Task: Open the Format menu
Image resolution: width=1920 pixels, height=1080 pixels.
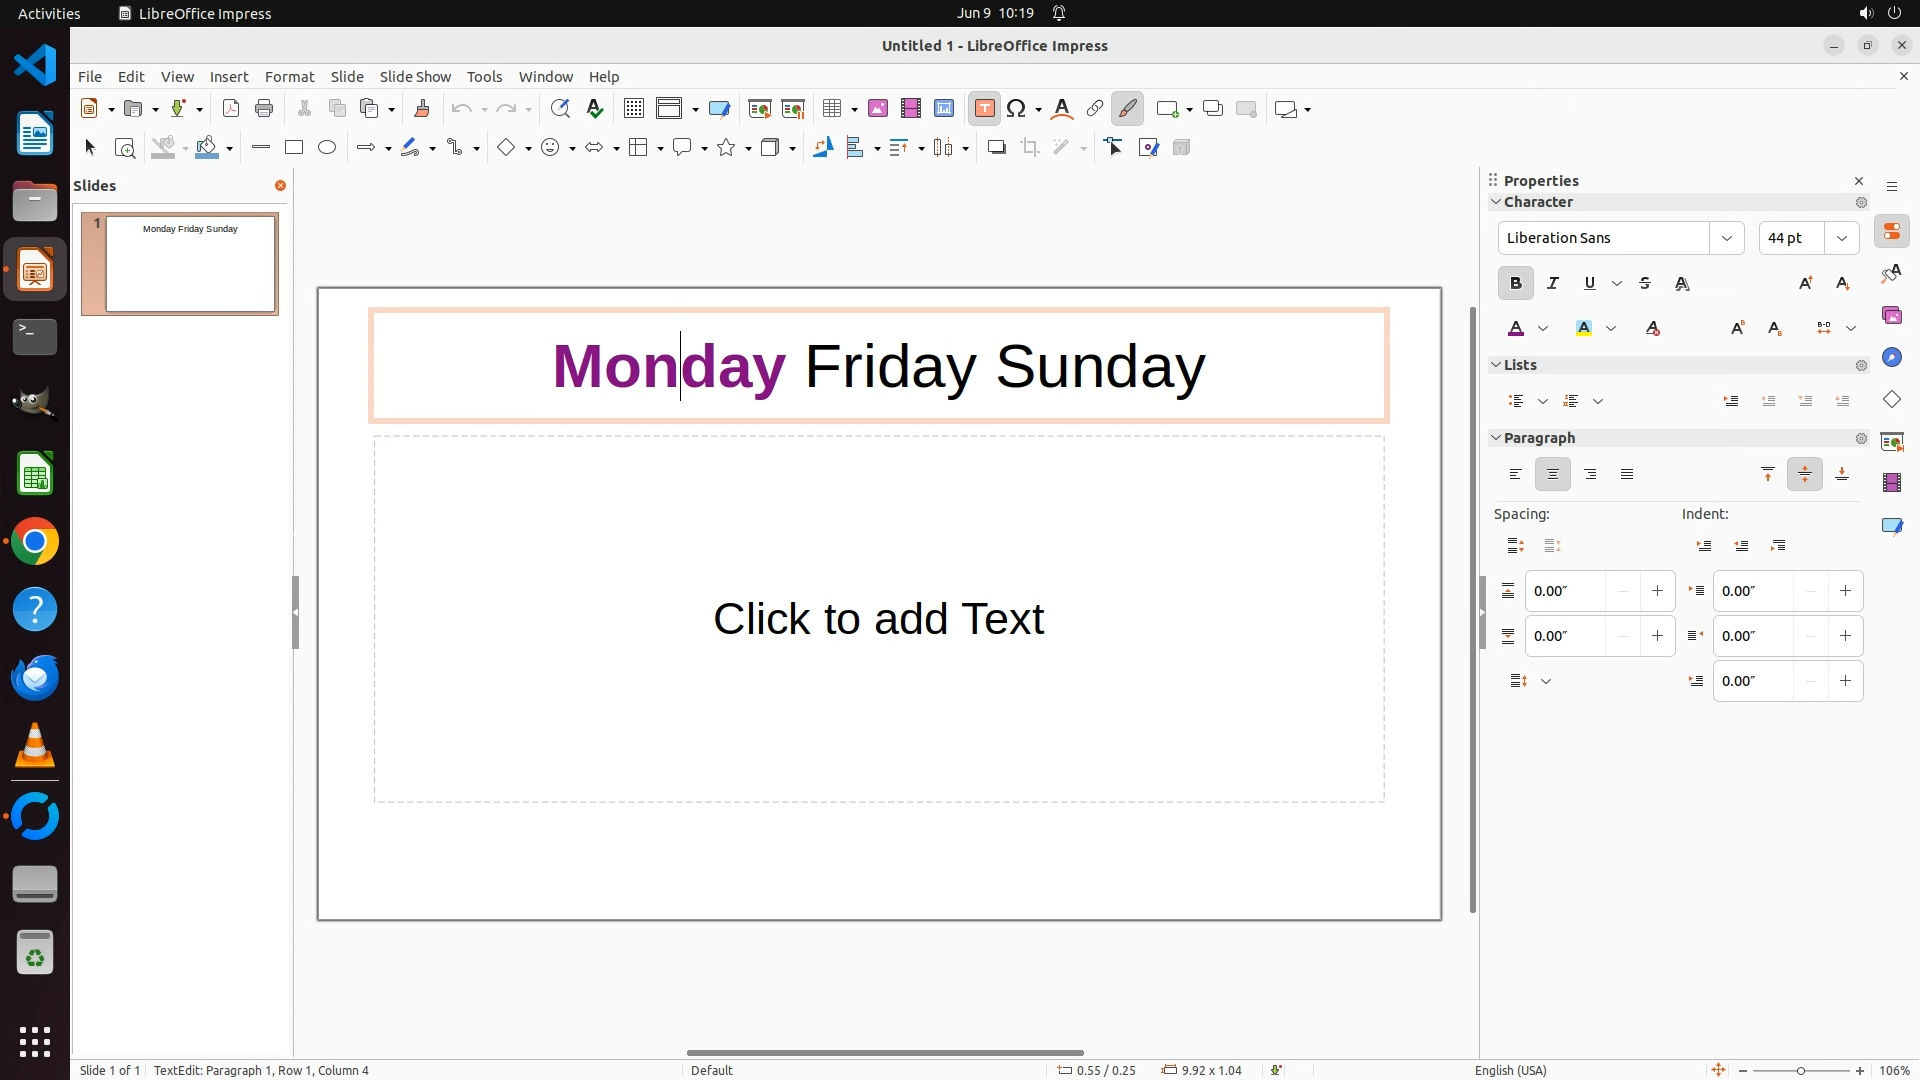Action: pyautogui.click(x=289, y=77)
